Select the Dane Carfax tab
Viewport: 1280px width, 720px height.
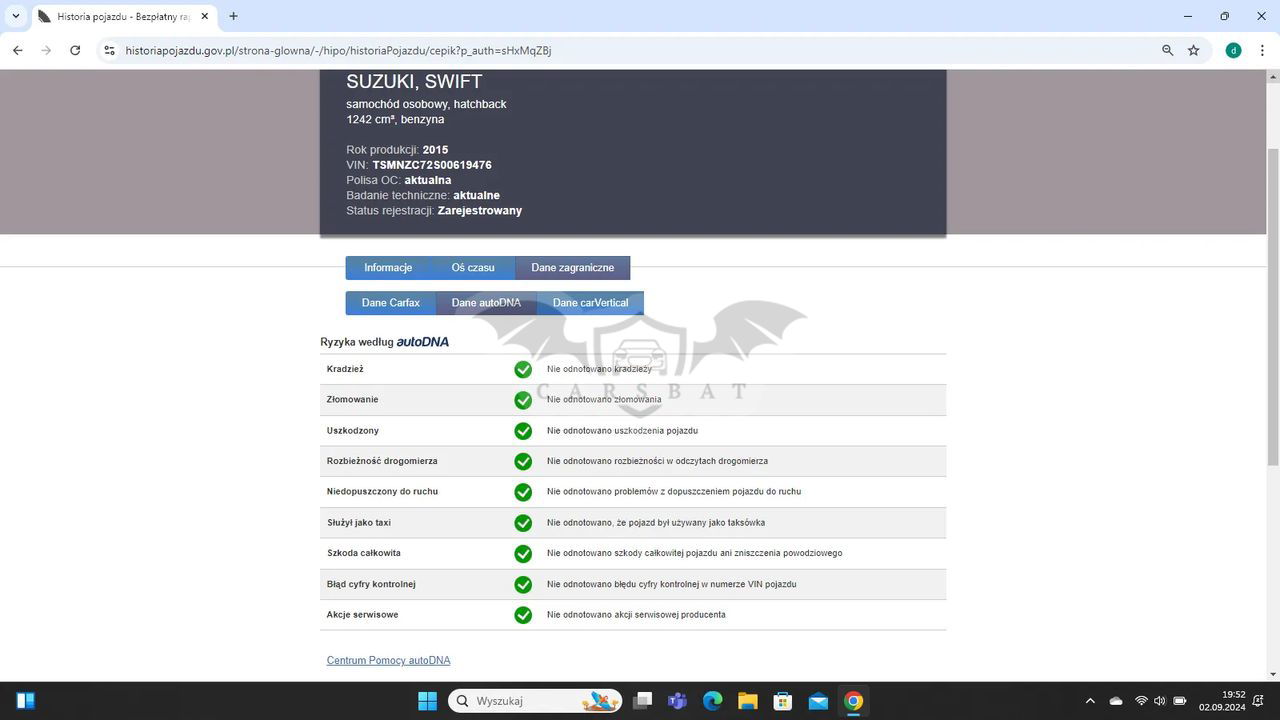(x=390, y=303)
